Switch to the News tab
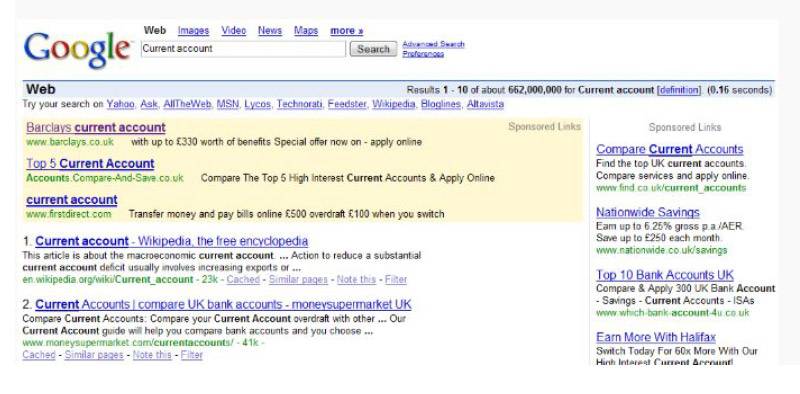 point(270,31)
